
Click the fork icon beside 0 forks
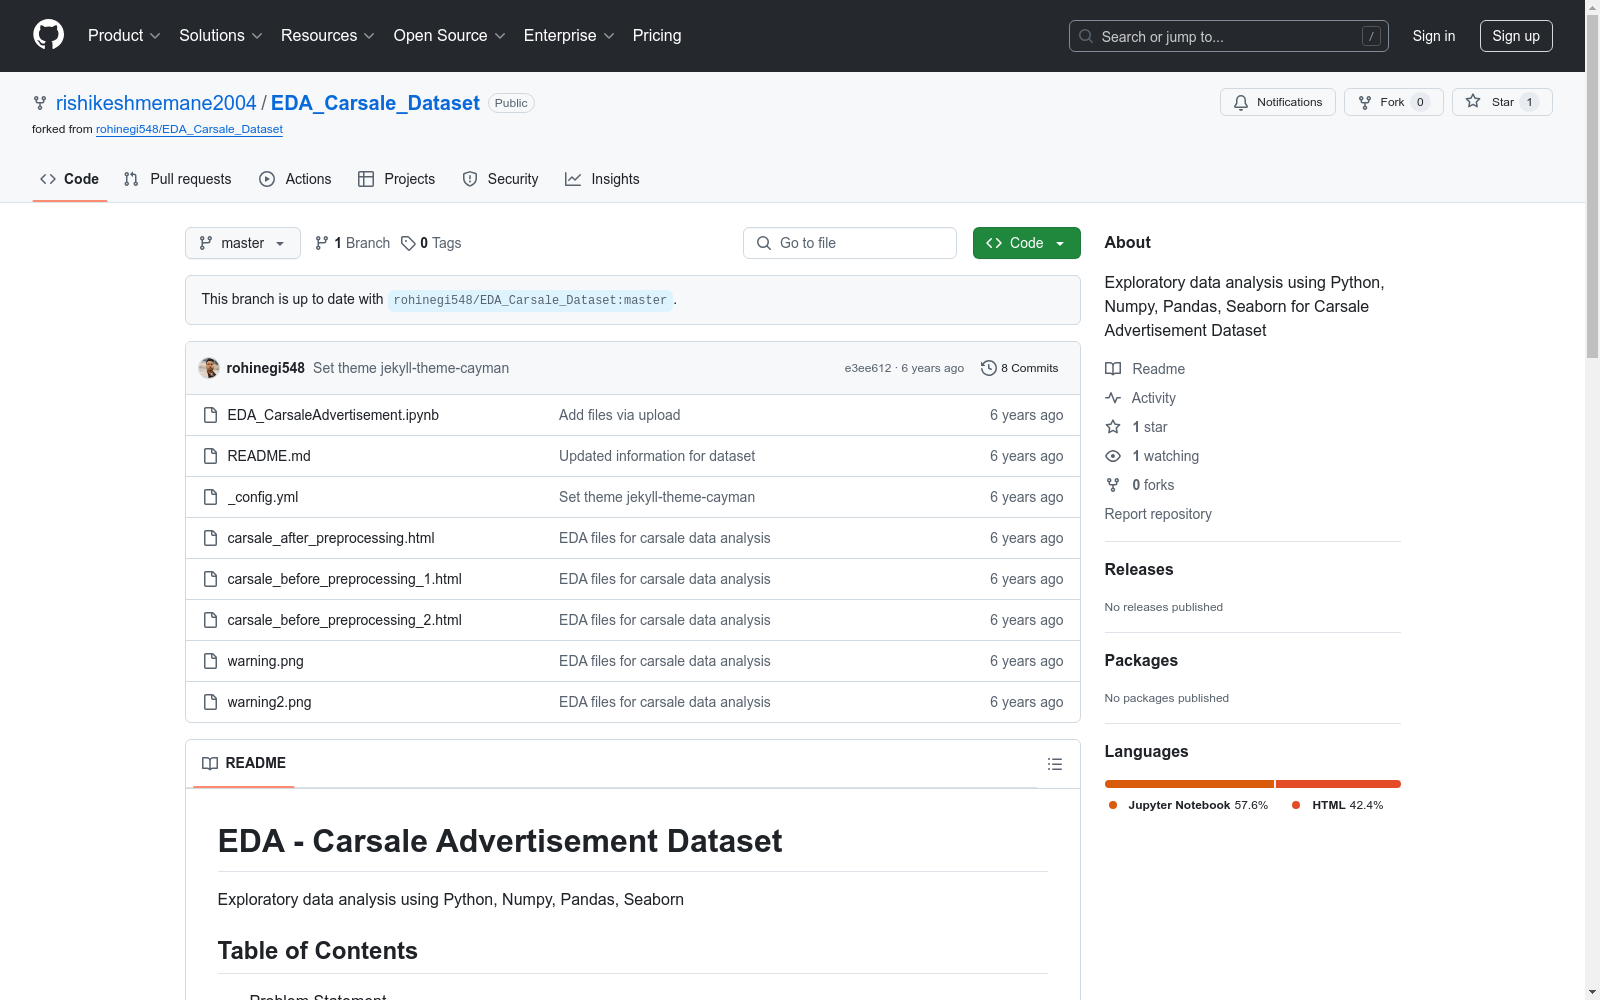tap(1113, 485)
